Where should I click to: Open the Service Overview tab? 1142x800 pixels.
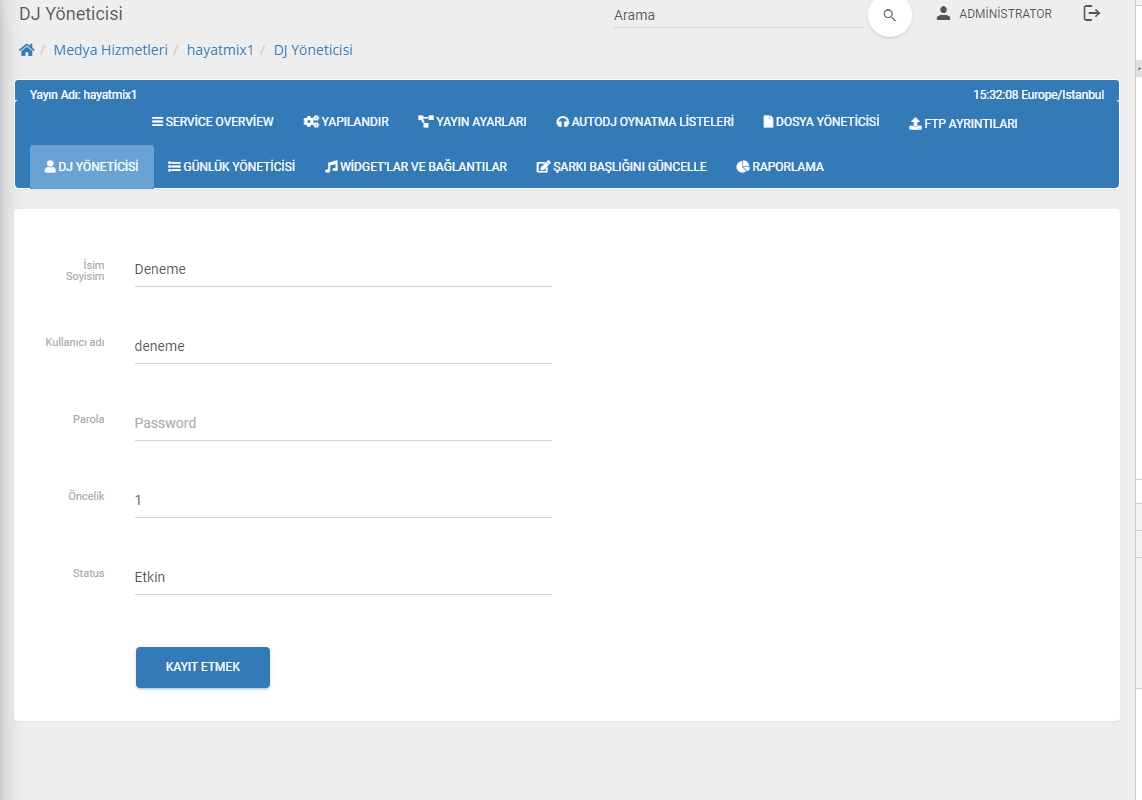point(213,122)
